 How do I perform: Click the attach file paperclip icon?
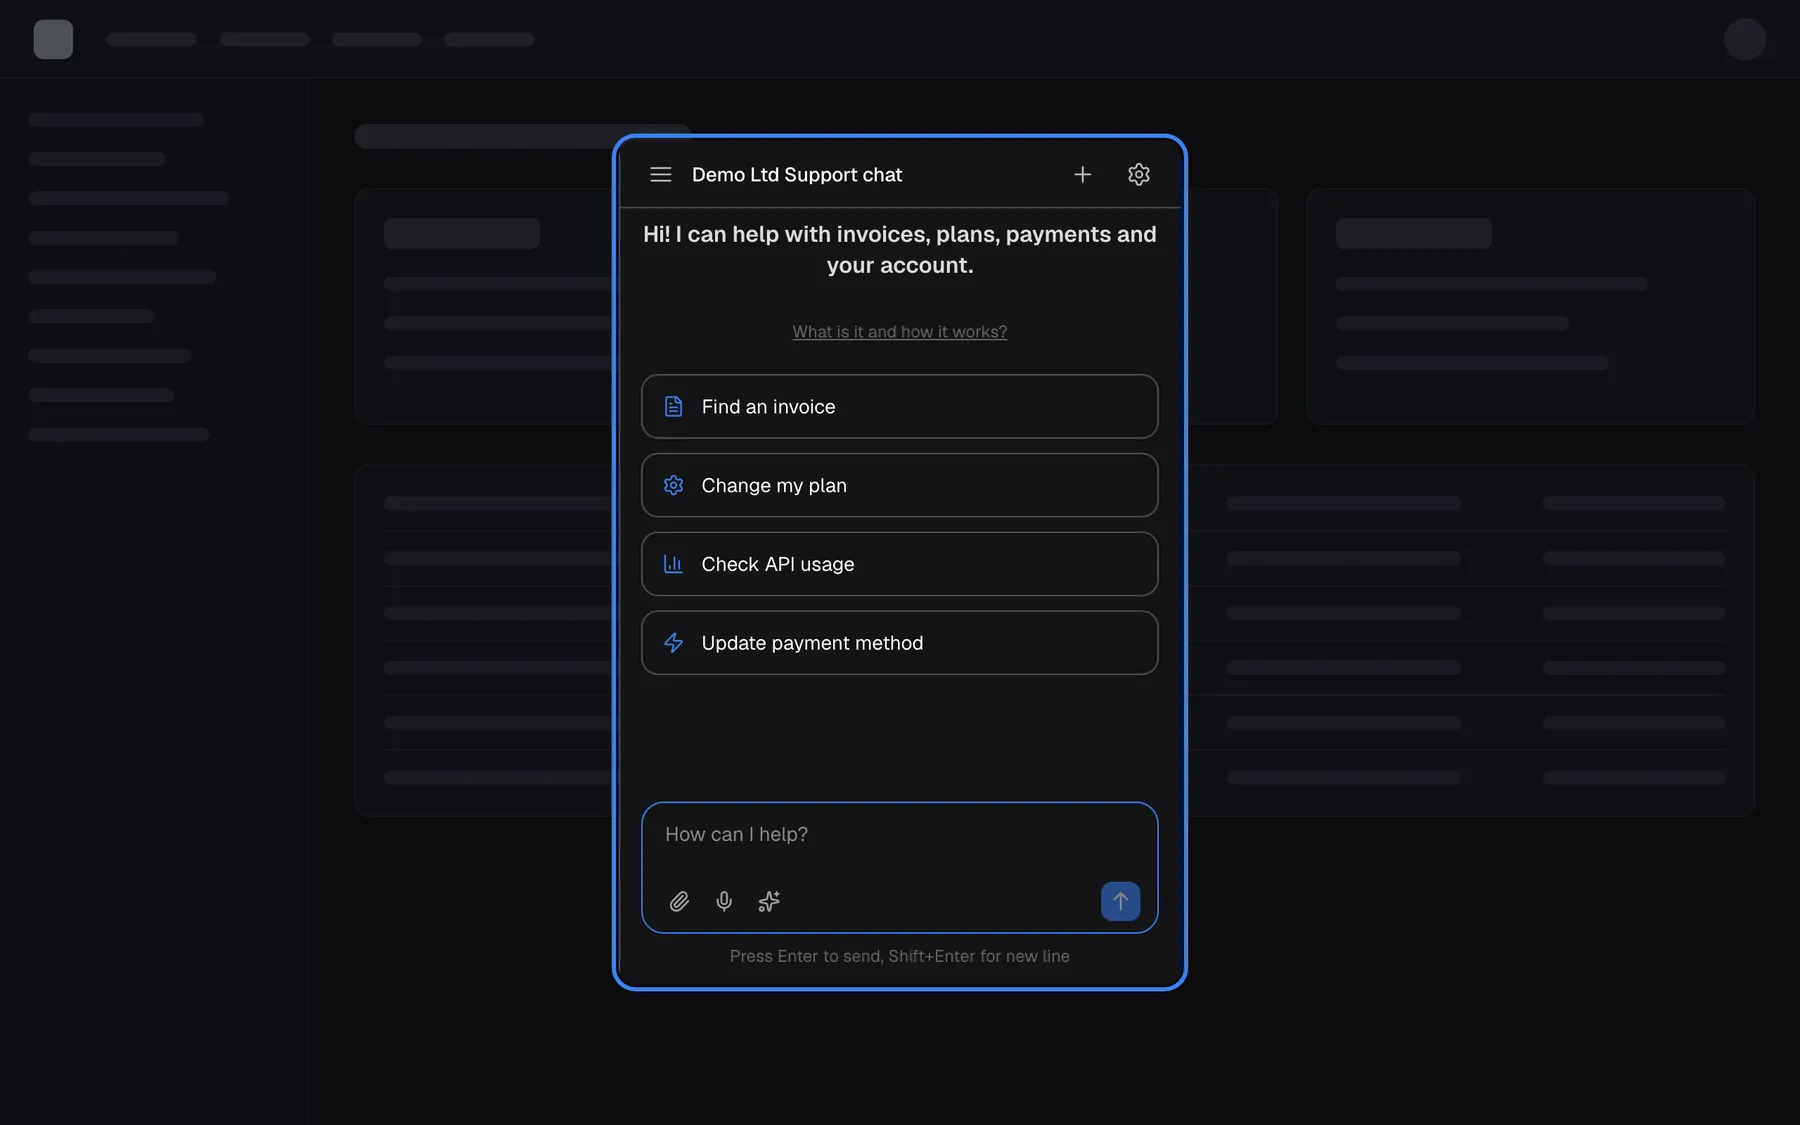coord(679,901)
